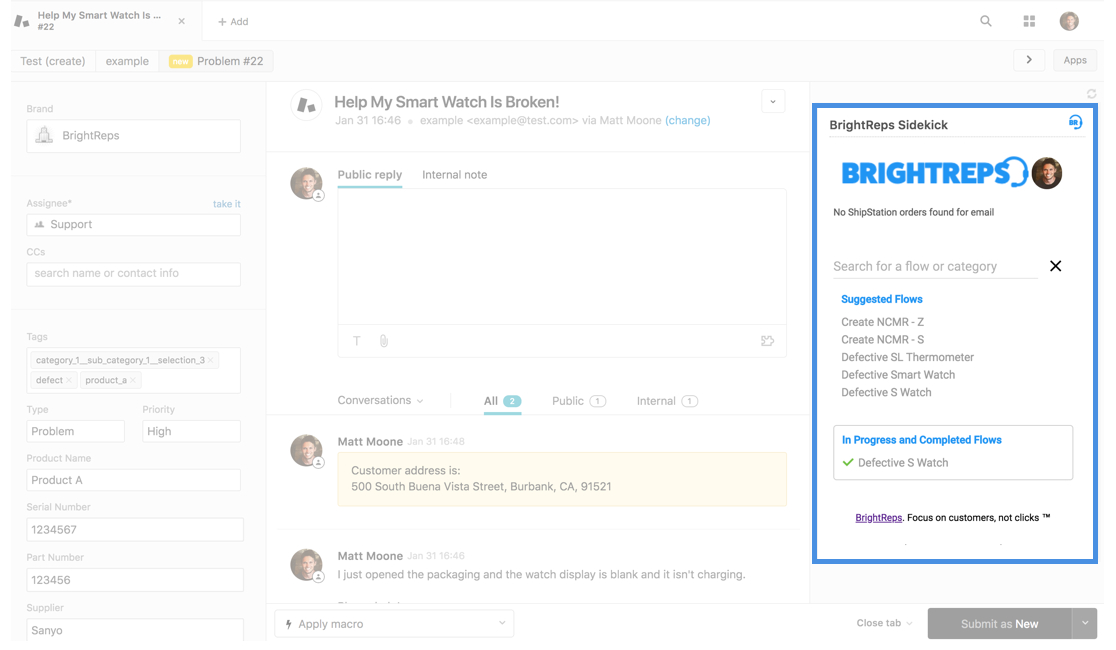Viewport: 1116px width, 650px height.
Task: Switch to the Internal note tab
Action: (x=455, y=174)
